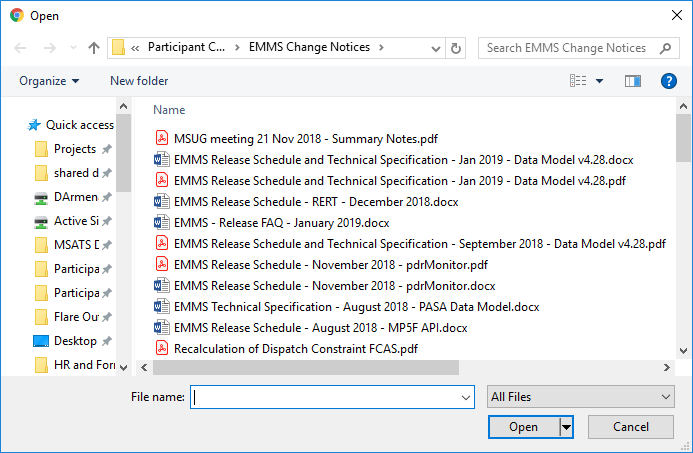Click New folder in the toolbar
This screenshot has height=453, width=693.
point(139,81)
